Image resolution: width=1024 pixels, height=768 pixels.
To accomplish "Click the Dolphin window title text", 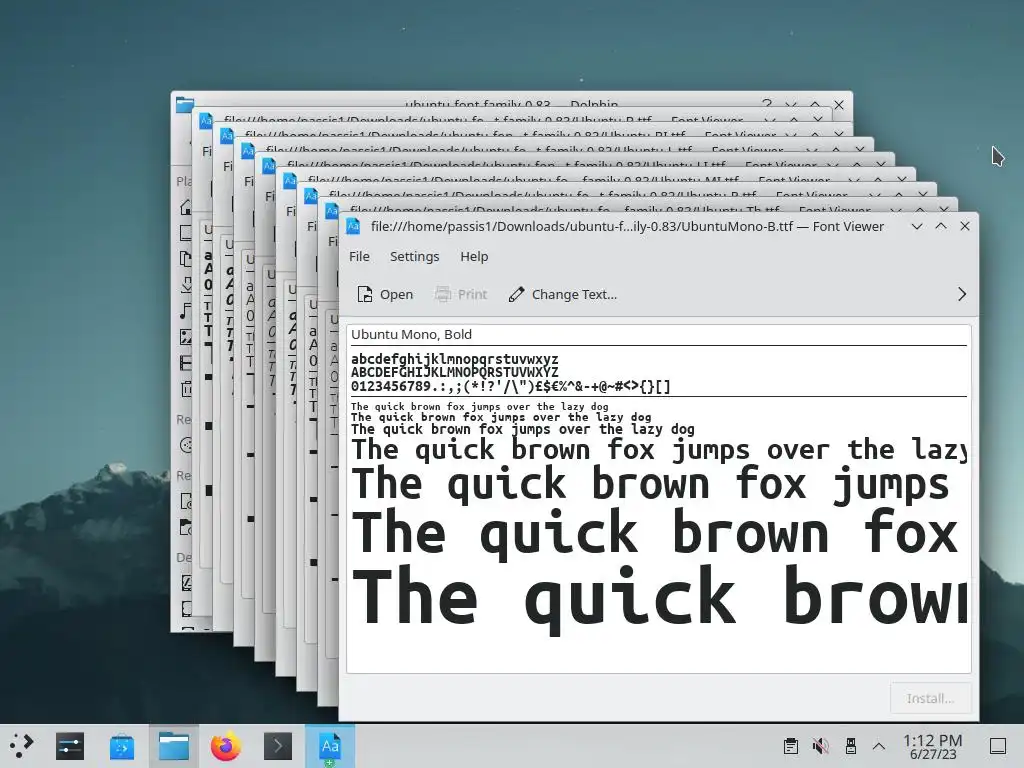I will [x=511, y=104].
